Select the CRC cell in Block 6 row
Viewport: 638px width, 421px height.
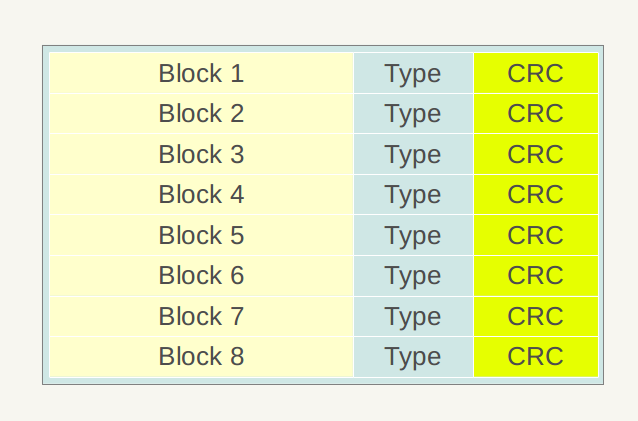point(535,275)
